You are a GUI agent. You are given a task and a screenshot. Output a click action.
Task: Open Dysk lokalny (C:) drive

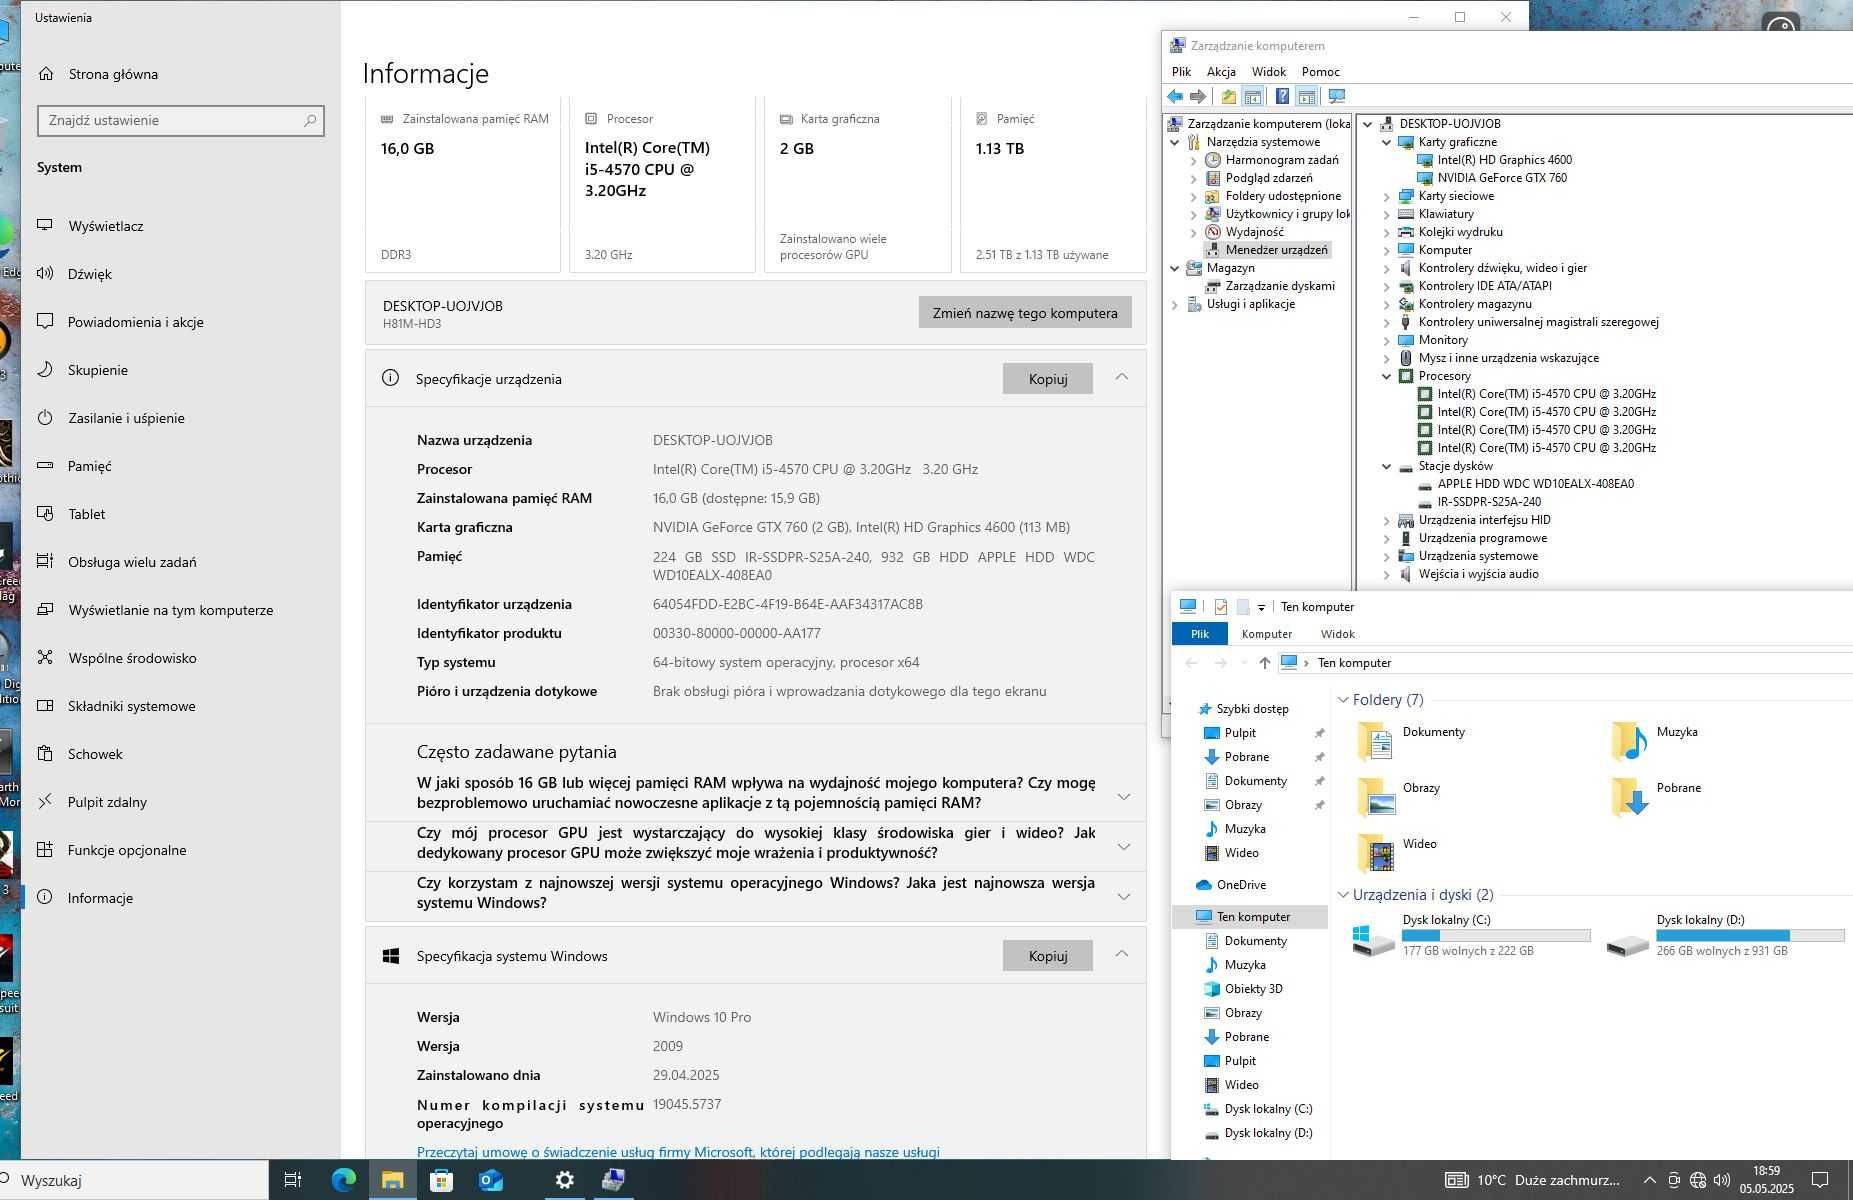(1470, 936)
